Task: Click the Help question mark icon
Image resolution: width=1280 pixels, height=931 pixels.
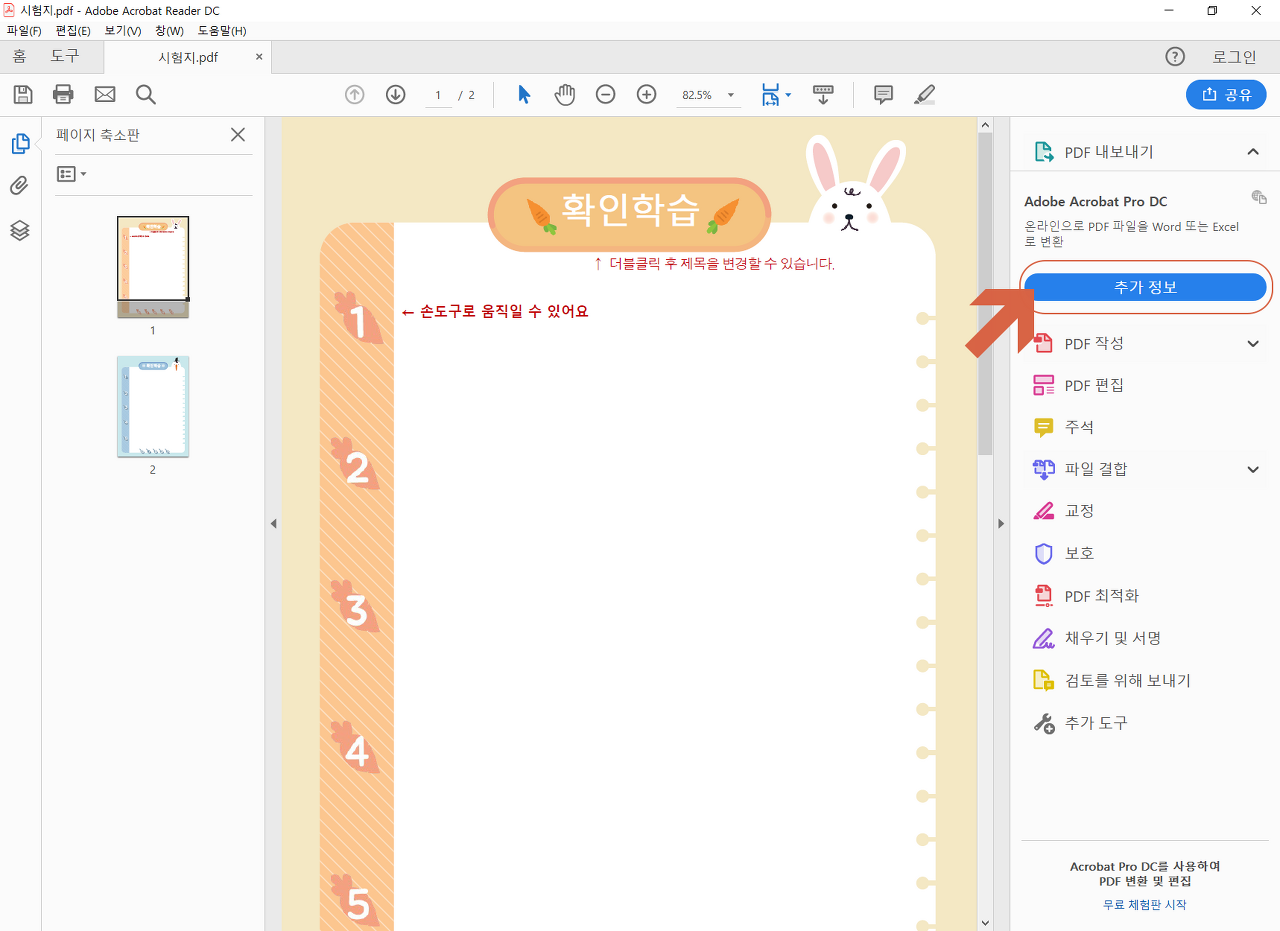Action: pos(1175,57)
